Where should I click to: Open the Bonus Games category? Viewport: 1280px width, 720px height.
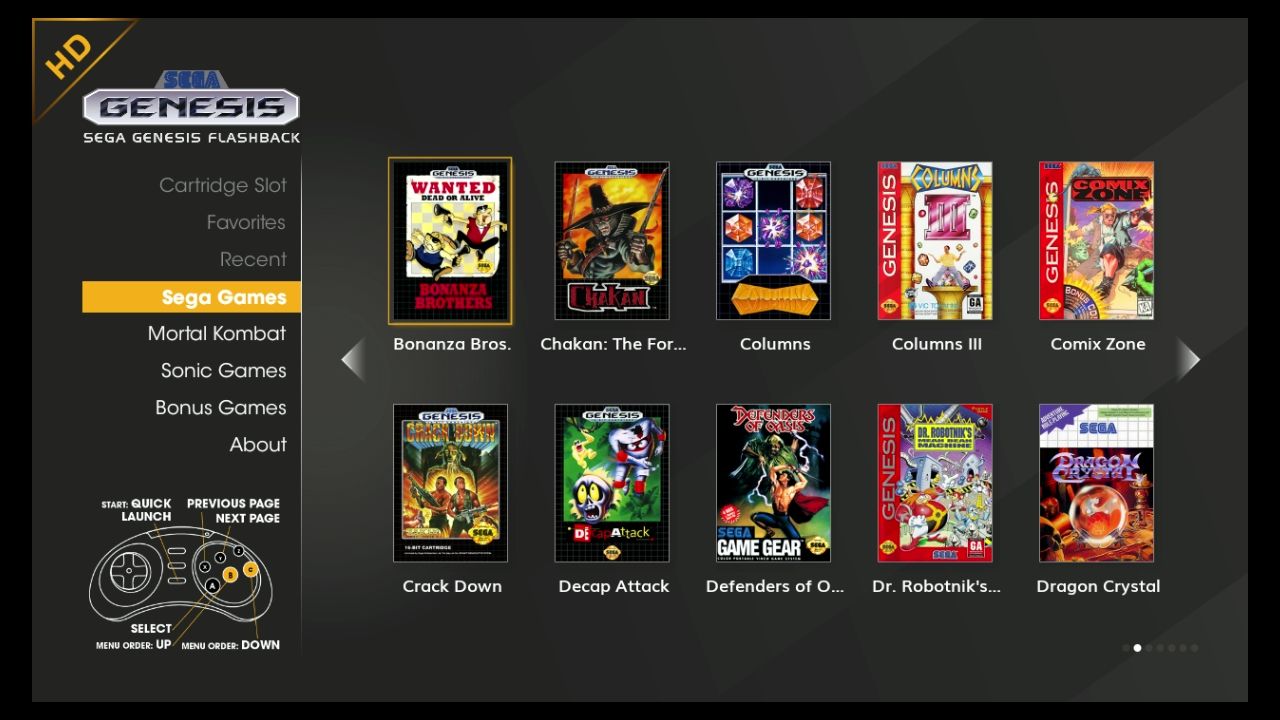221,407
